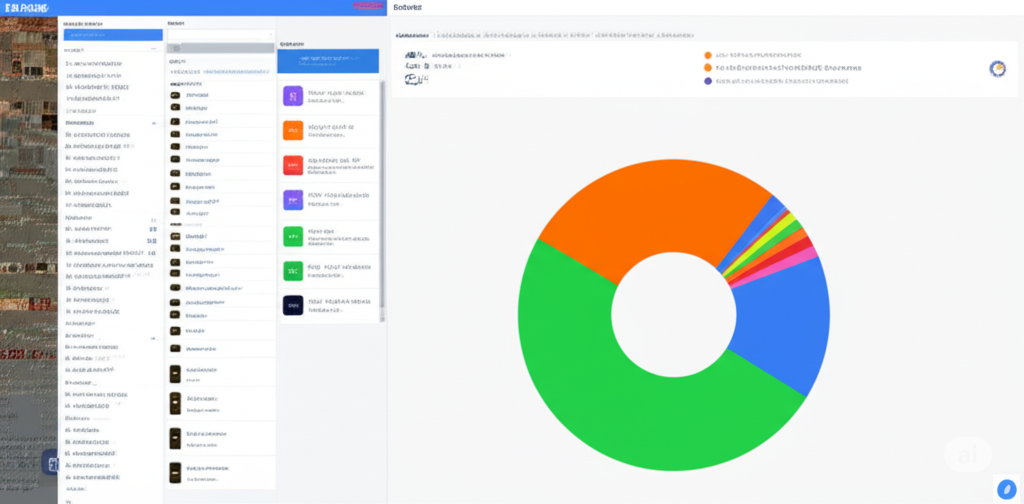This screenshot has height=504, width=1024.
Task: Select the blue highlighted header card
Action: pos(328,61)
